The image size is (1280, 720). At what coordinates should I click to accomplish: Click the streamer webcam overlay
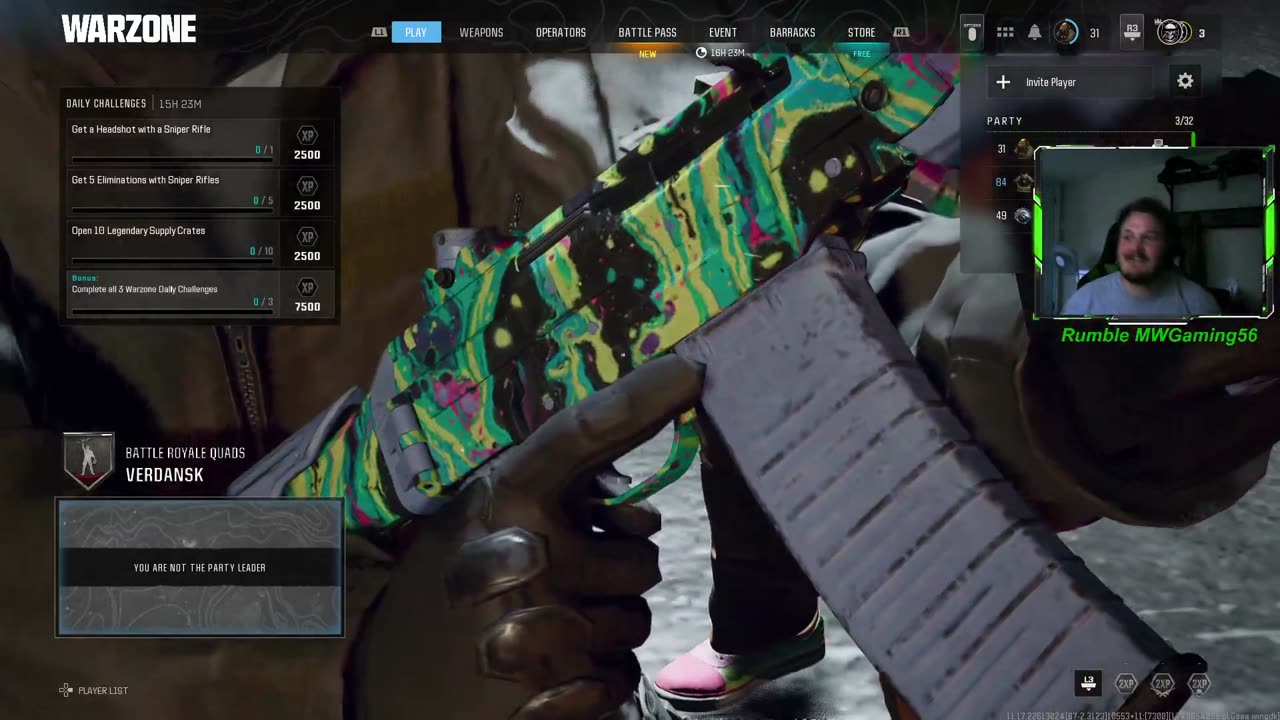point(1154,233)
